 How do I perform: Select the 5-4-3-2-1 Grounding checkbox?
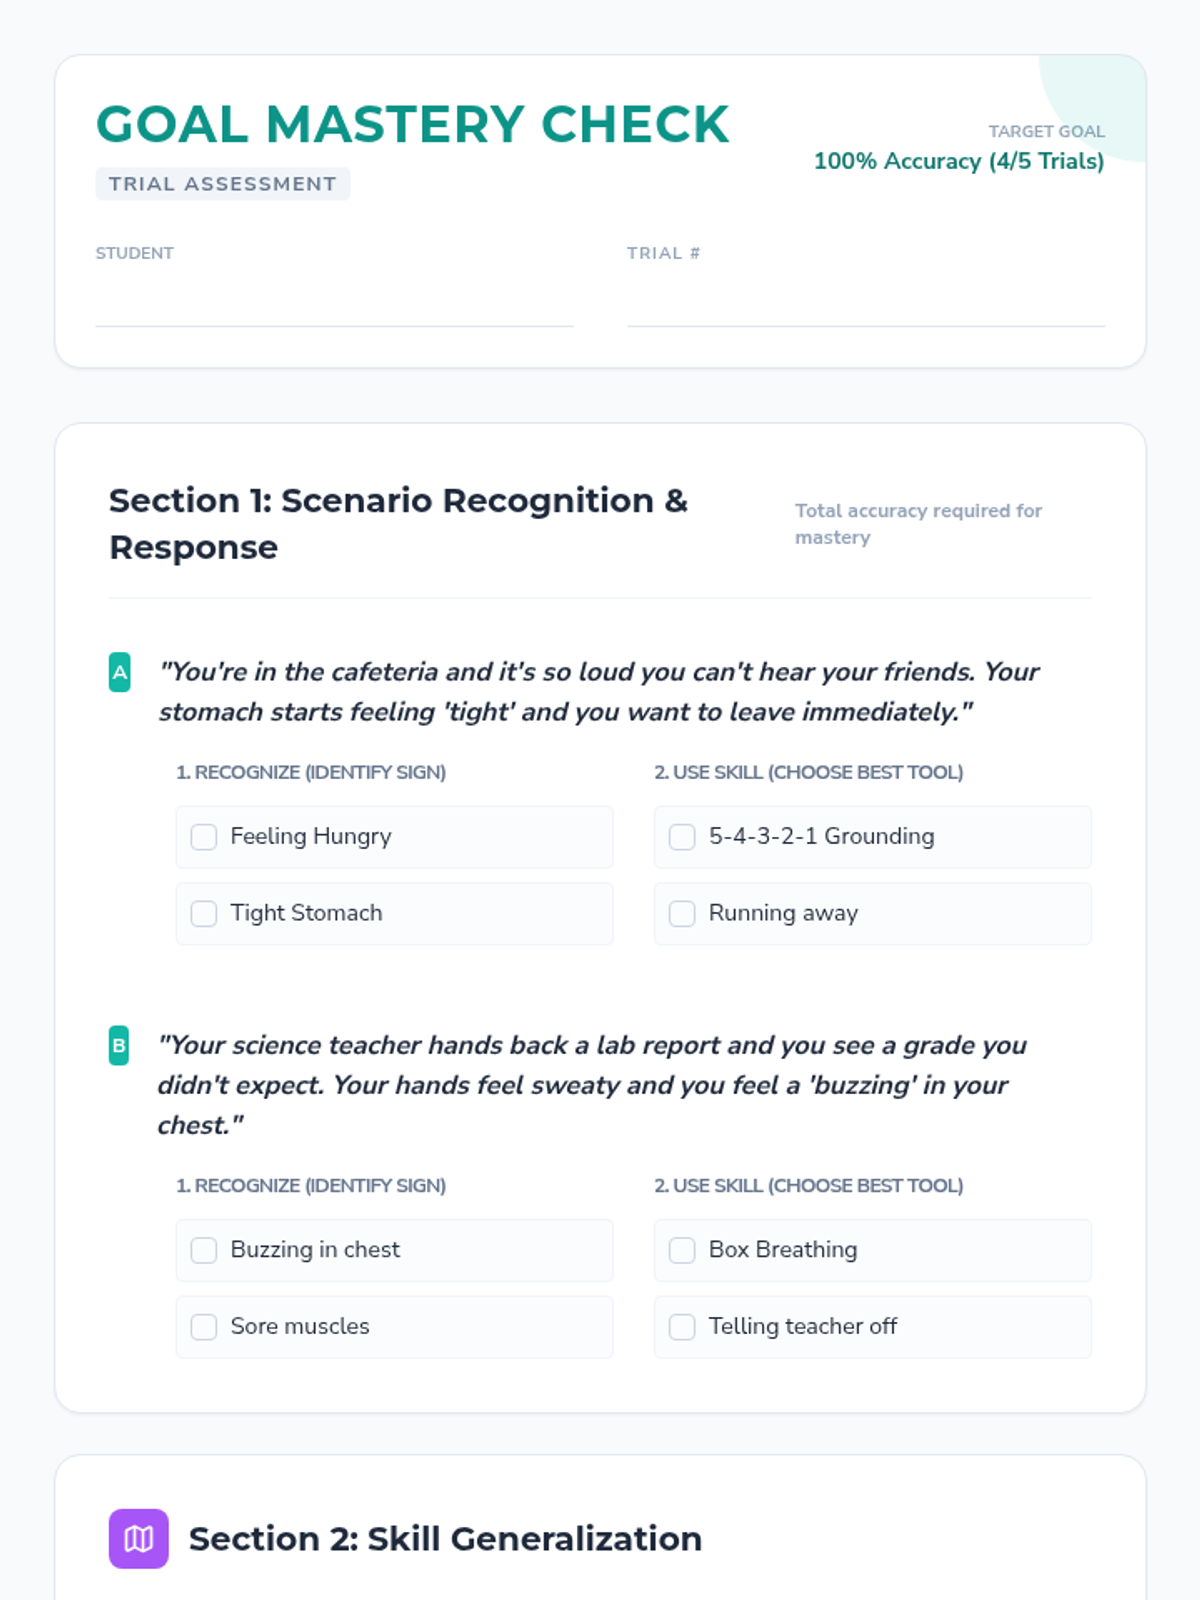[682, 837]
